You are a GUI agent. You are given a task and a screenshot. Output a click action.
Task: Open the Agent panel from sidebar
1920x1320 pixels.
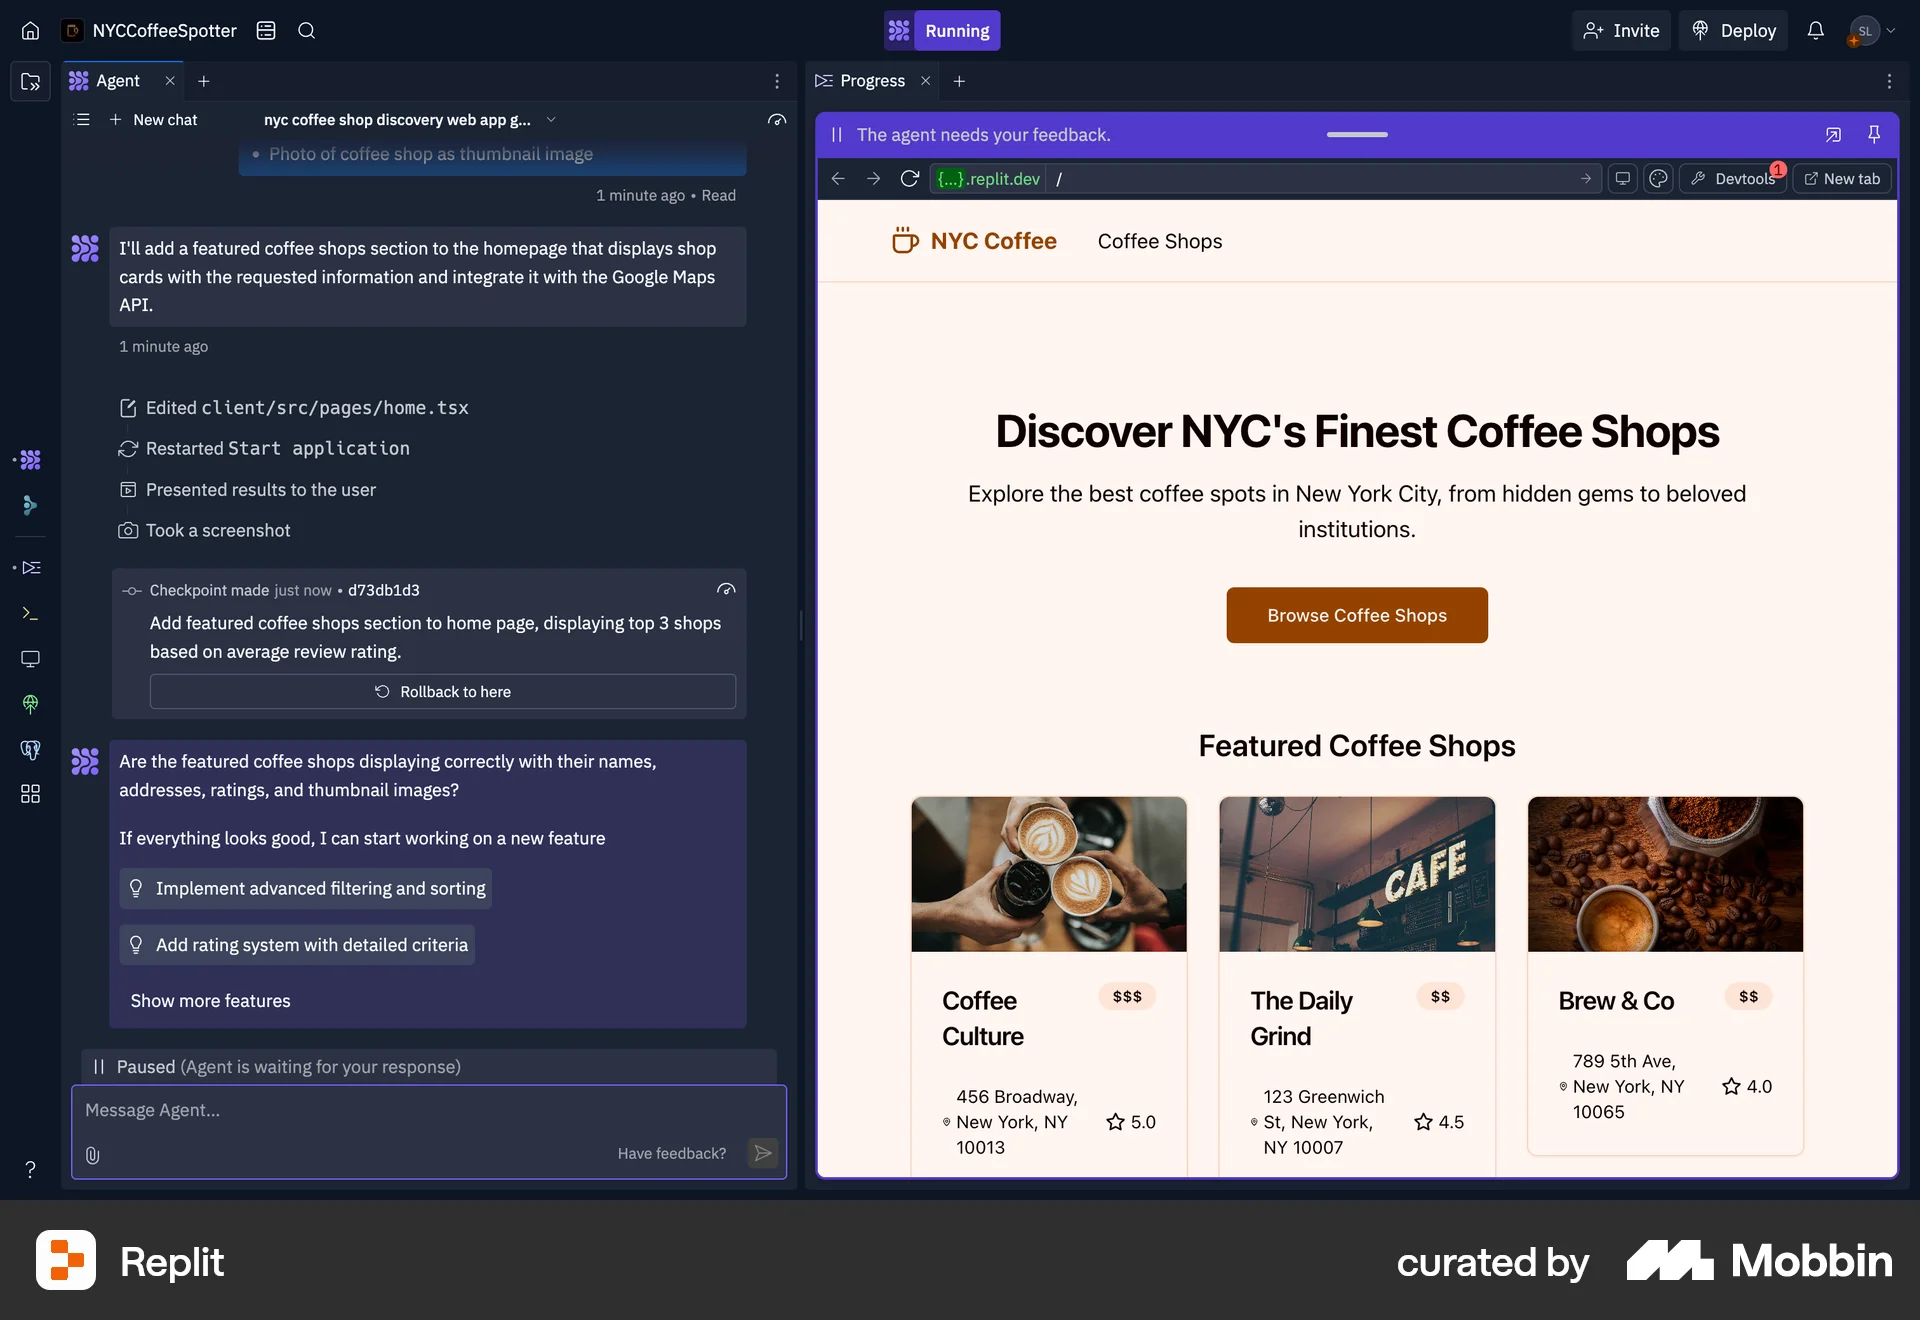coord(29,459)
